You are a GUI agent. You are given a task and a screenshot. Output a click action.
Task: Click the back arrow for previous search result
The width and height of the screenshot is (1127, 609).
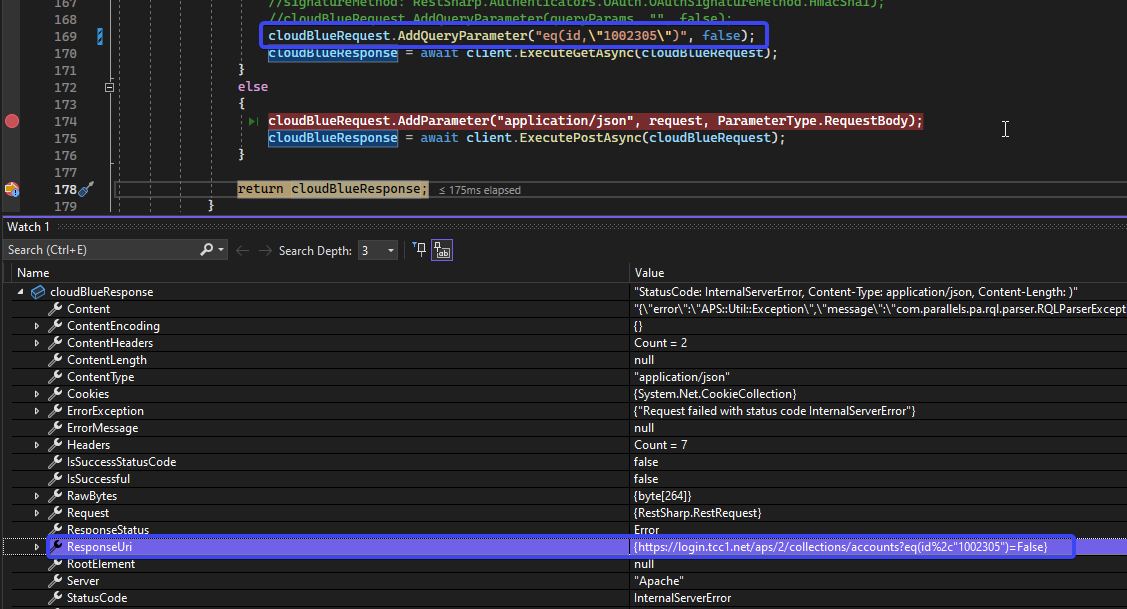[242, 249]
